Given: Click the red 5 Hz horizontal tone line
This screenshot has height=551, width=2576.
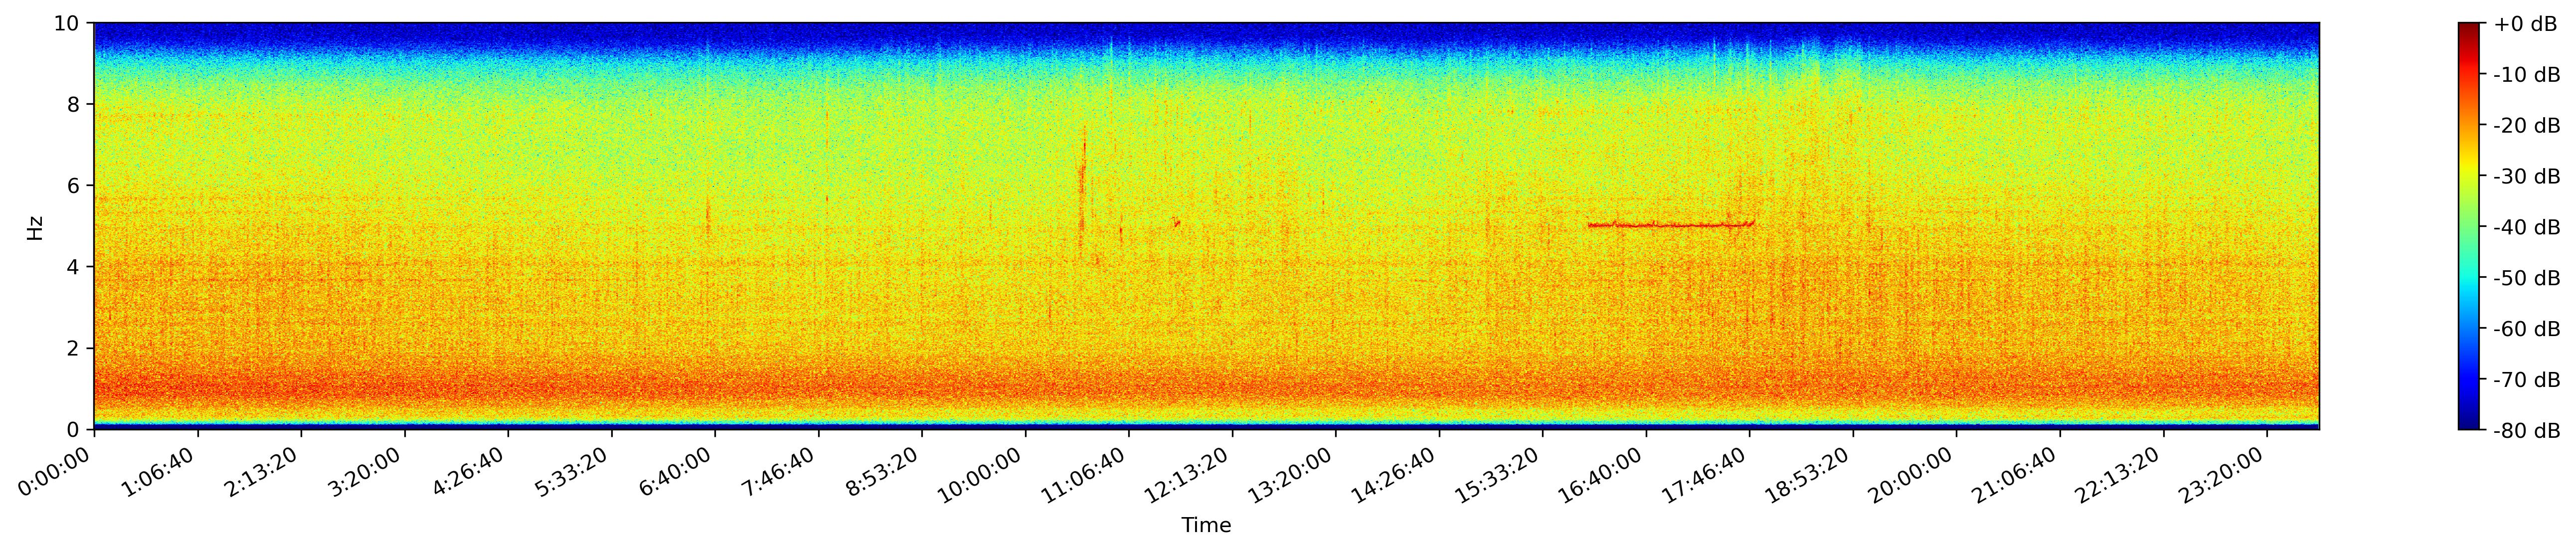Looking at the screenshot, I should 1670,225.
